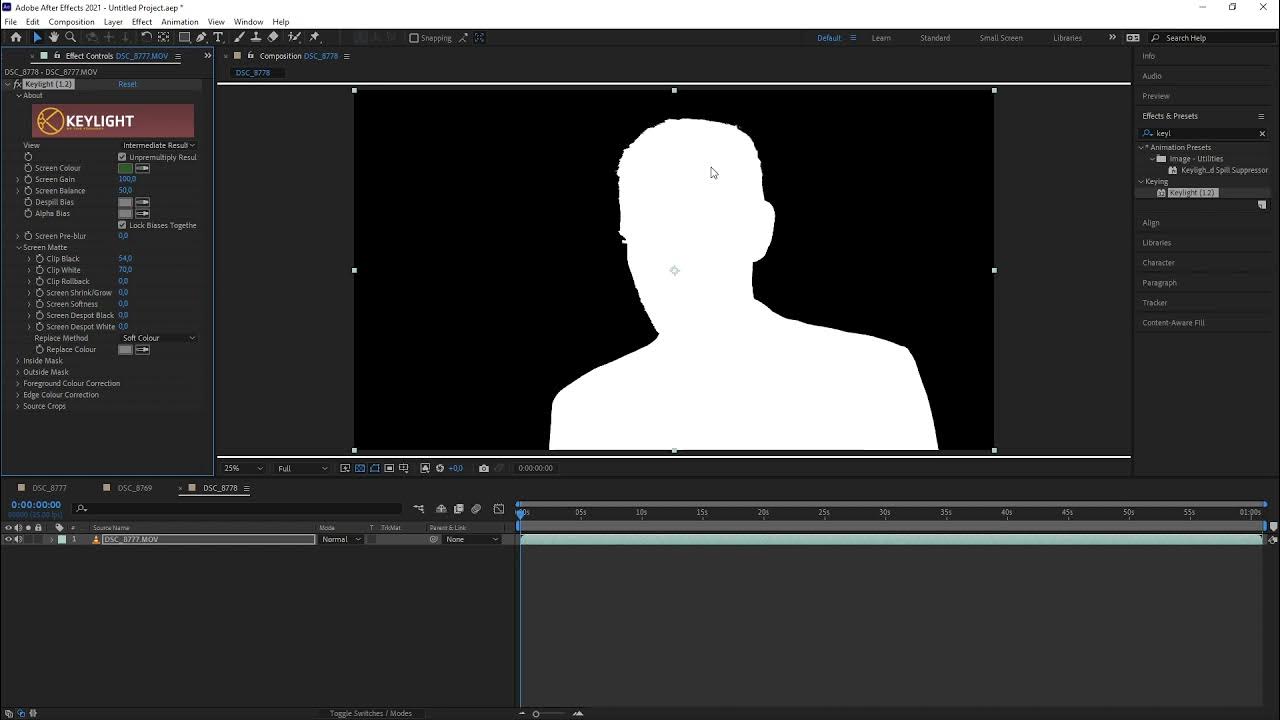Screen dimensions: 1280x720
Task: Select the Eraser tool
Action: [273, 37]
